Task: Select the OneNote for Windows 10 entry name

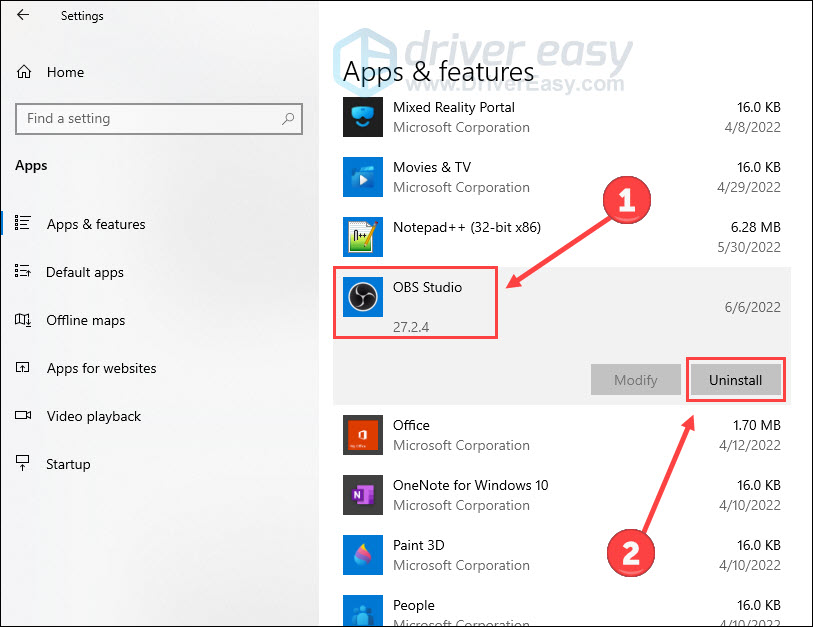Action: (470, 485)
